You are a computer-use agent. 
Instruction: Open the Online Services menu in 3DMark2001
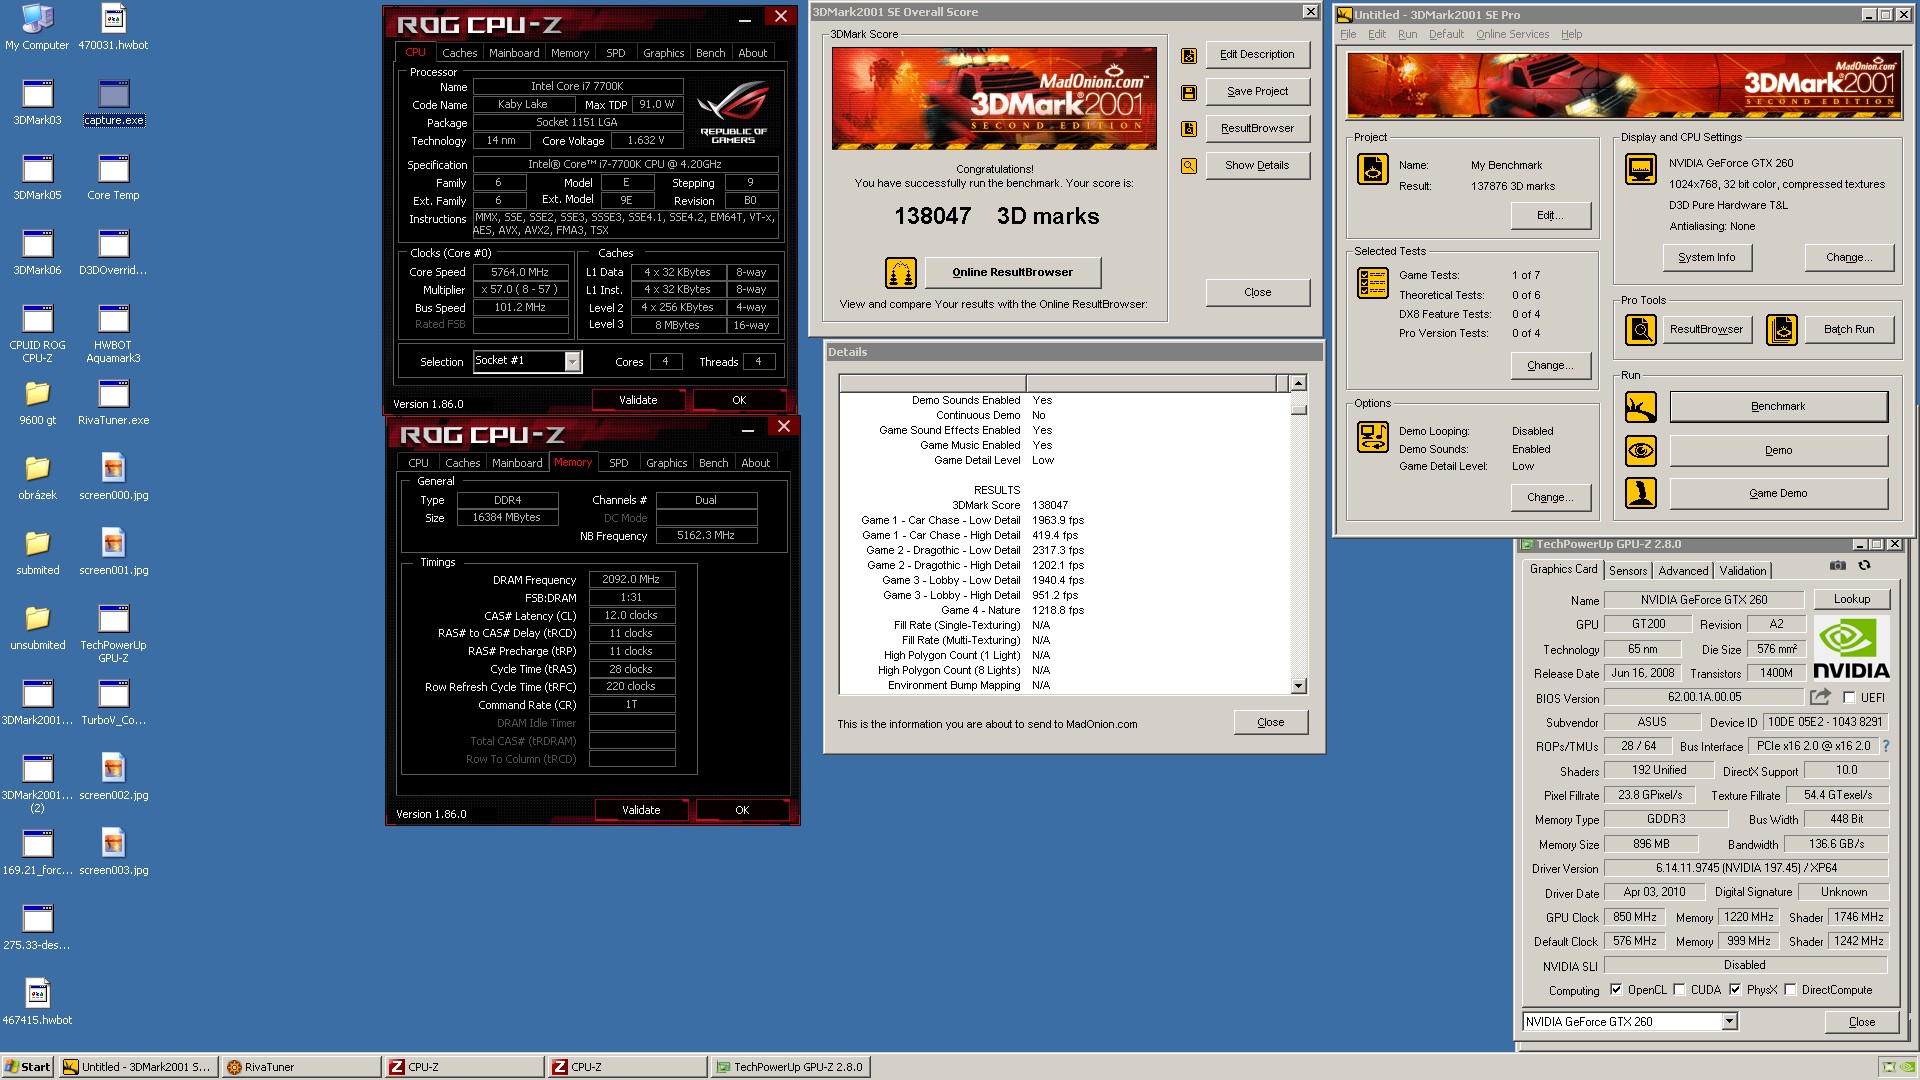point(1512,34)
